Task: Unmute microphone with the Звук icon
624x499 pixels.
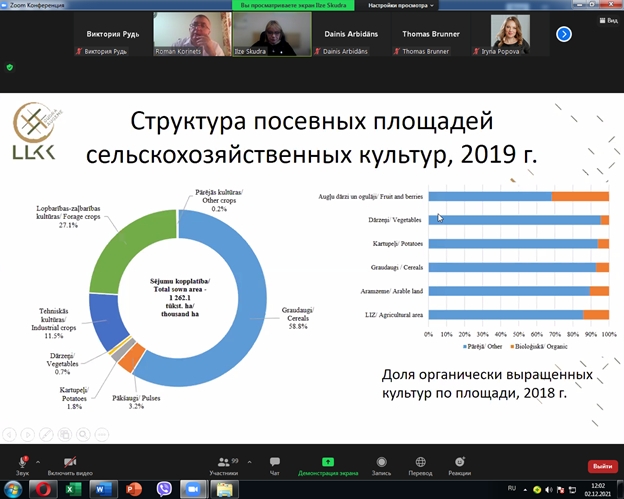Action: 20,462
